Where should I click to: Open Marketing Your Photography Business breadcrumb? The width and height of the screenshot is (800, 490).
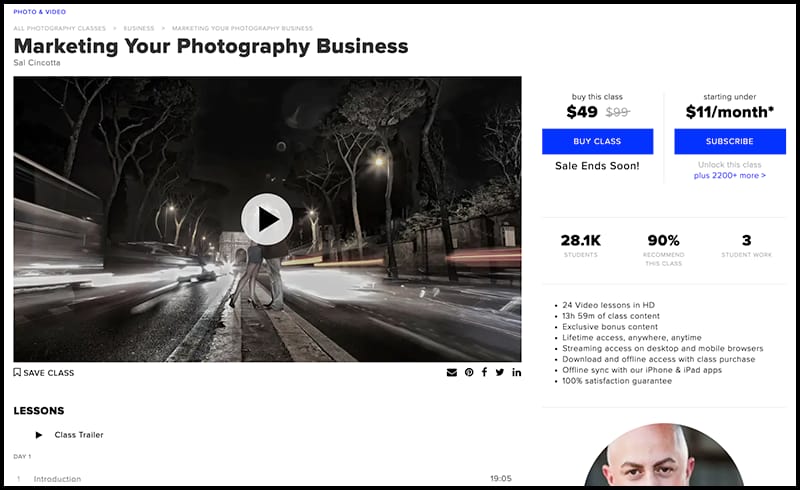(x=242, y=29)
